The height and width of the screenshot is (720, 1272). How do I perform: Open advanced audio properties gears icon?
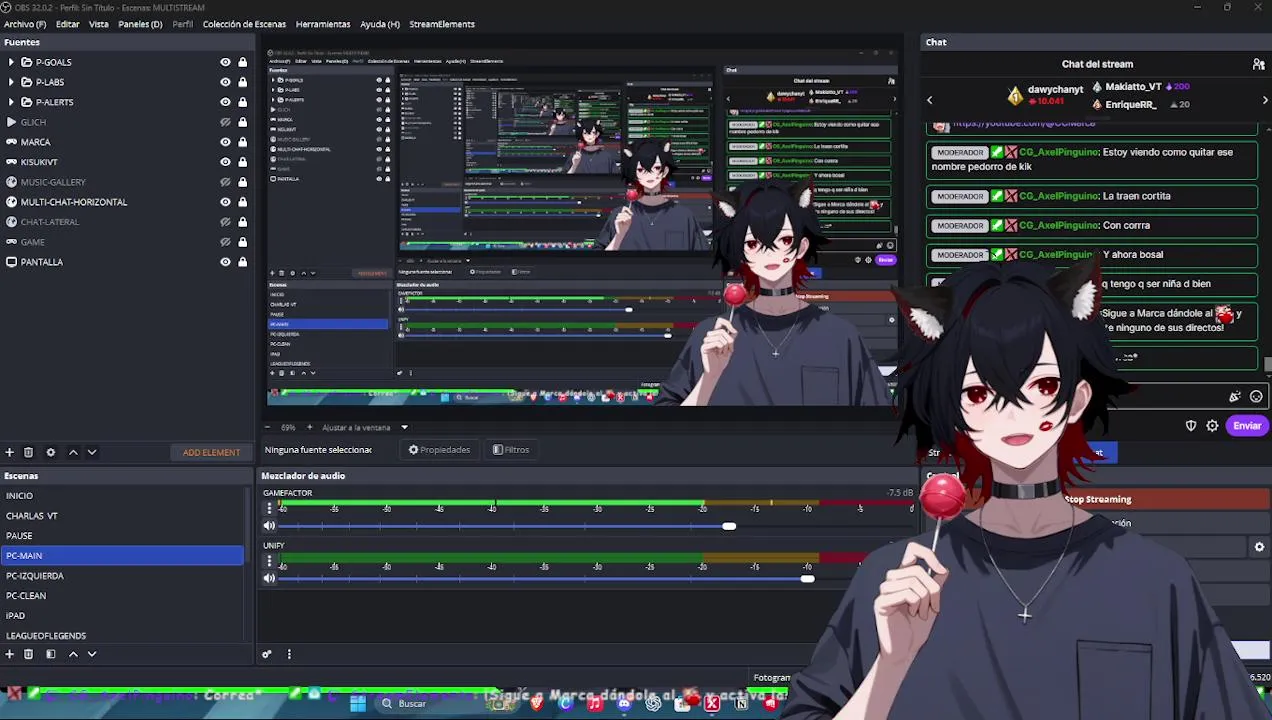point(267,654)
